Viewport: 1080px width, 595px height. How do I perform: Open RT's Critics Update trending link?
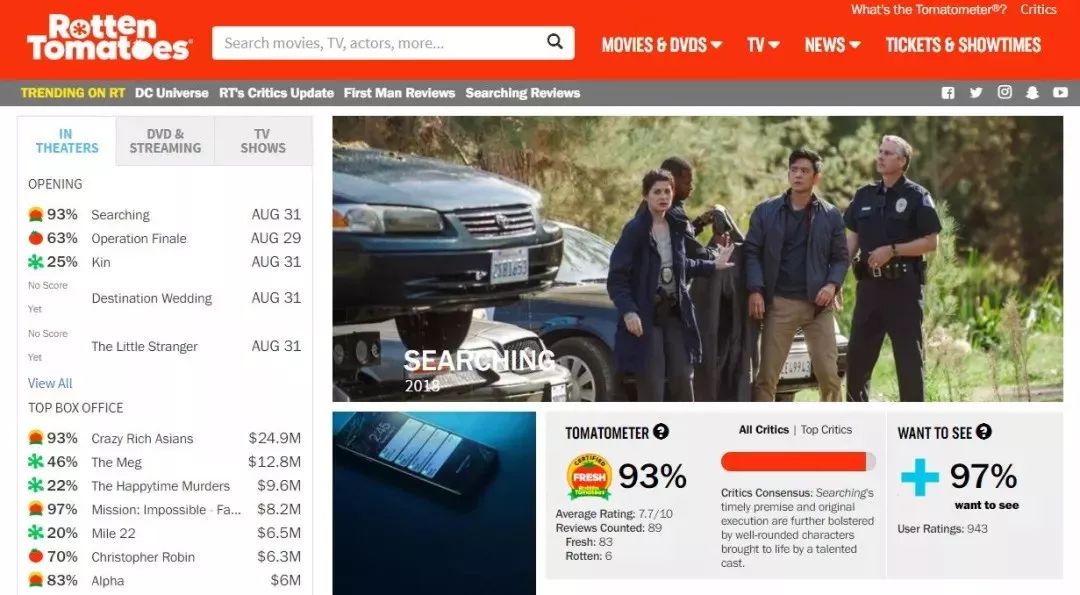(x=276, y=93)
